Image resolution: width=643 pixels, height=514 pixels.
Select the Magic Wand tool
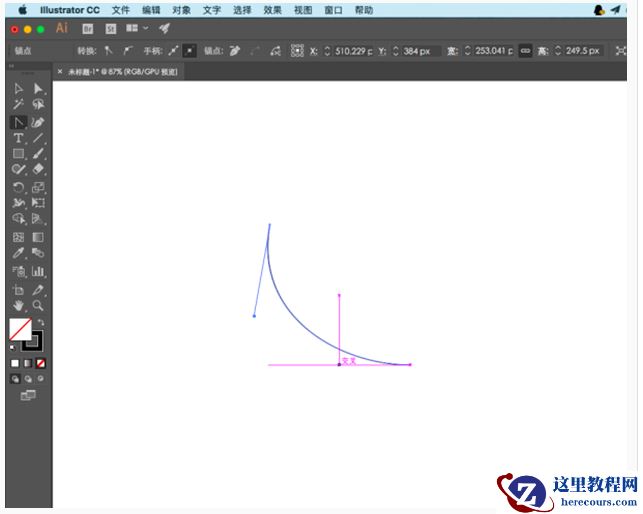(18, 104)
